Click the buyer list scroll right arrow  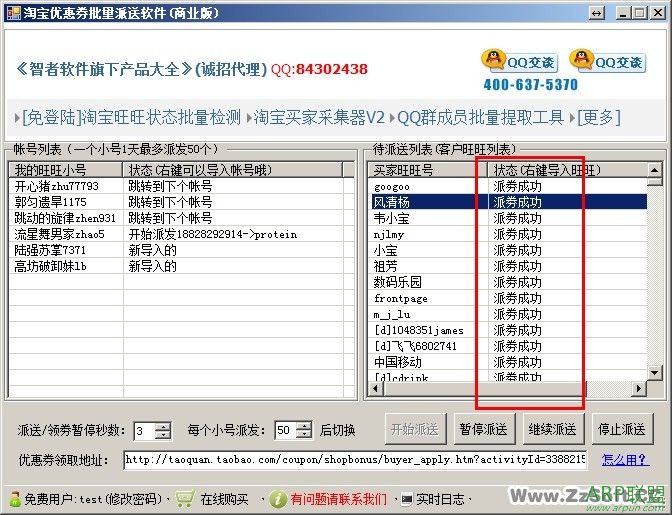pyautogui.click(x=639, y=389)
